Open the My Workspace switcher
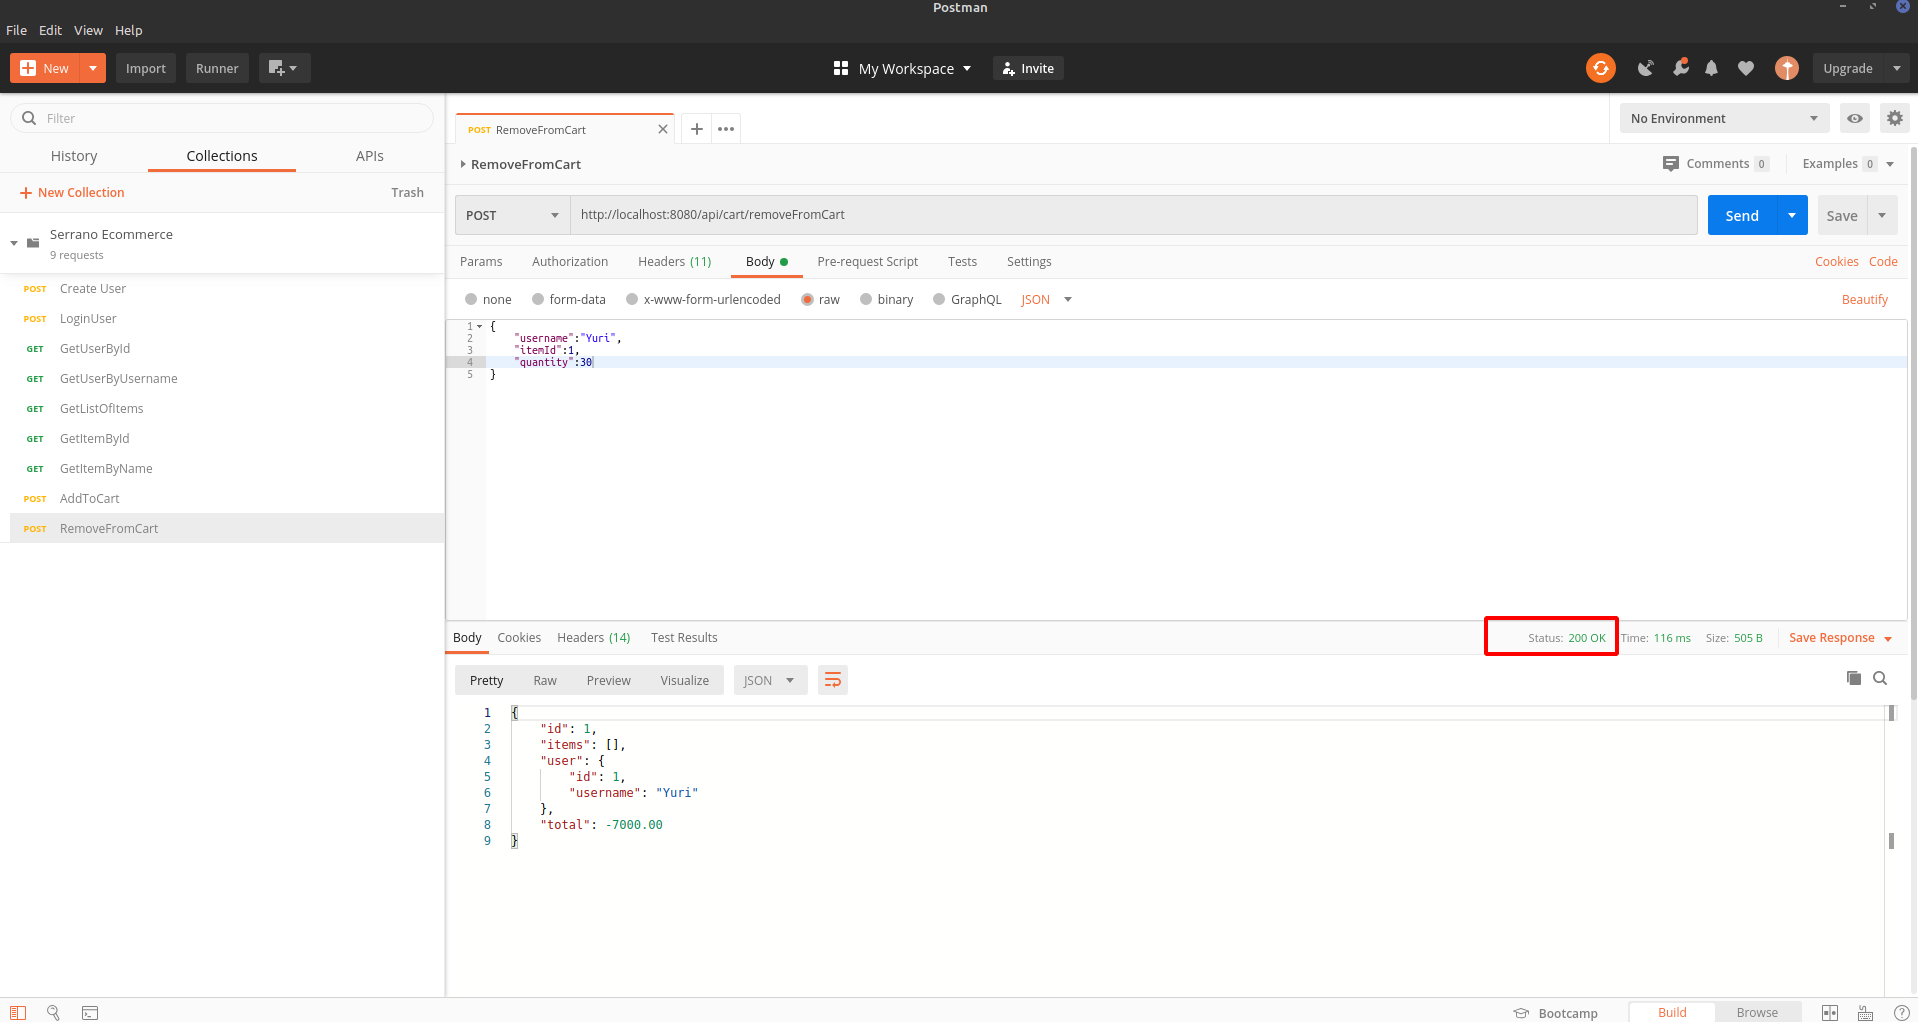This screenshot has width=1918, height=1022. 902,68
